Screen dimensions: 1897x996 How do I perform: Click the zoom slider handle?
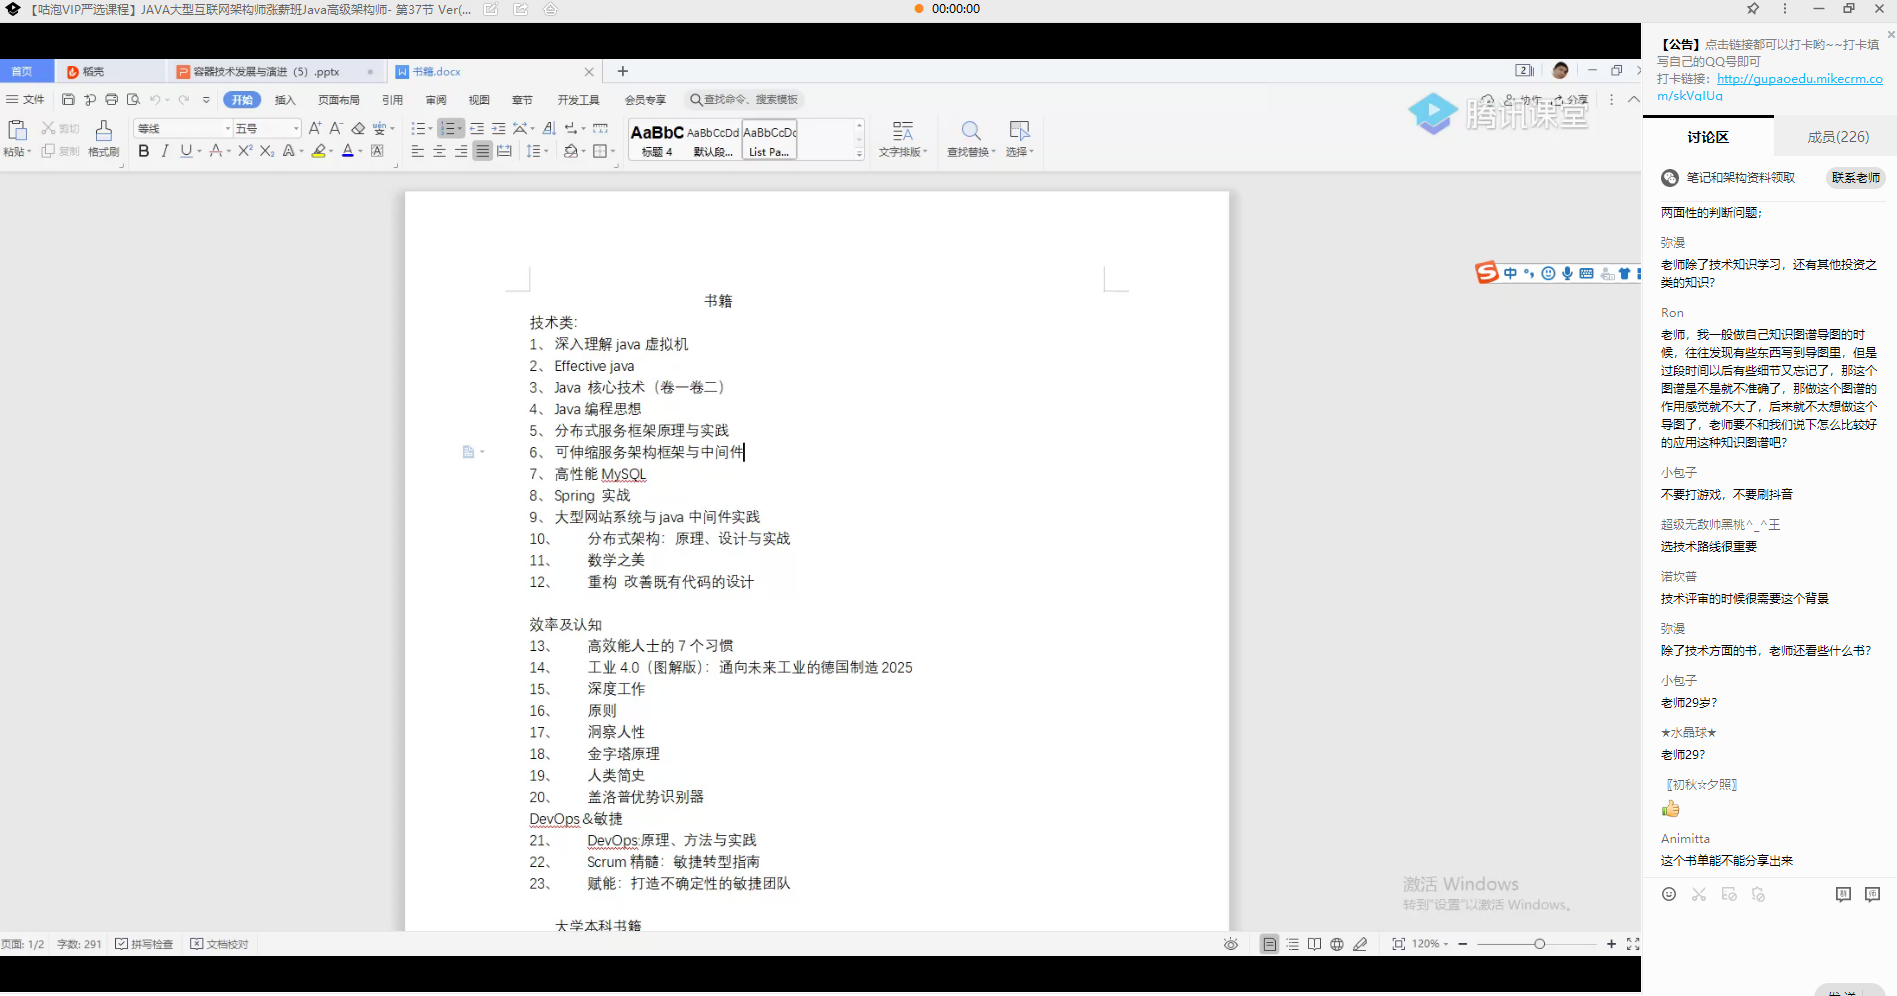(1539, 944)
